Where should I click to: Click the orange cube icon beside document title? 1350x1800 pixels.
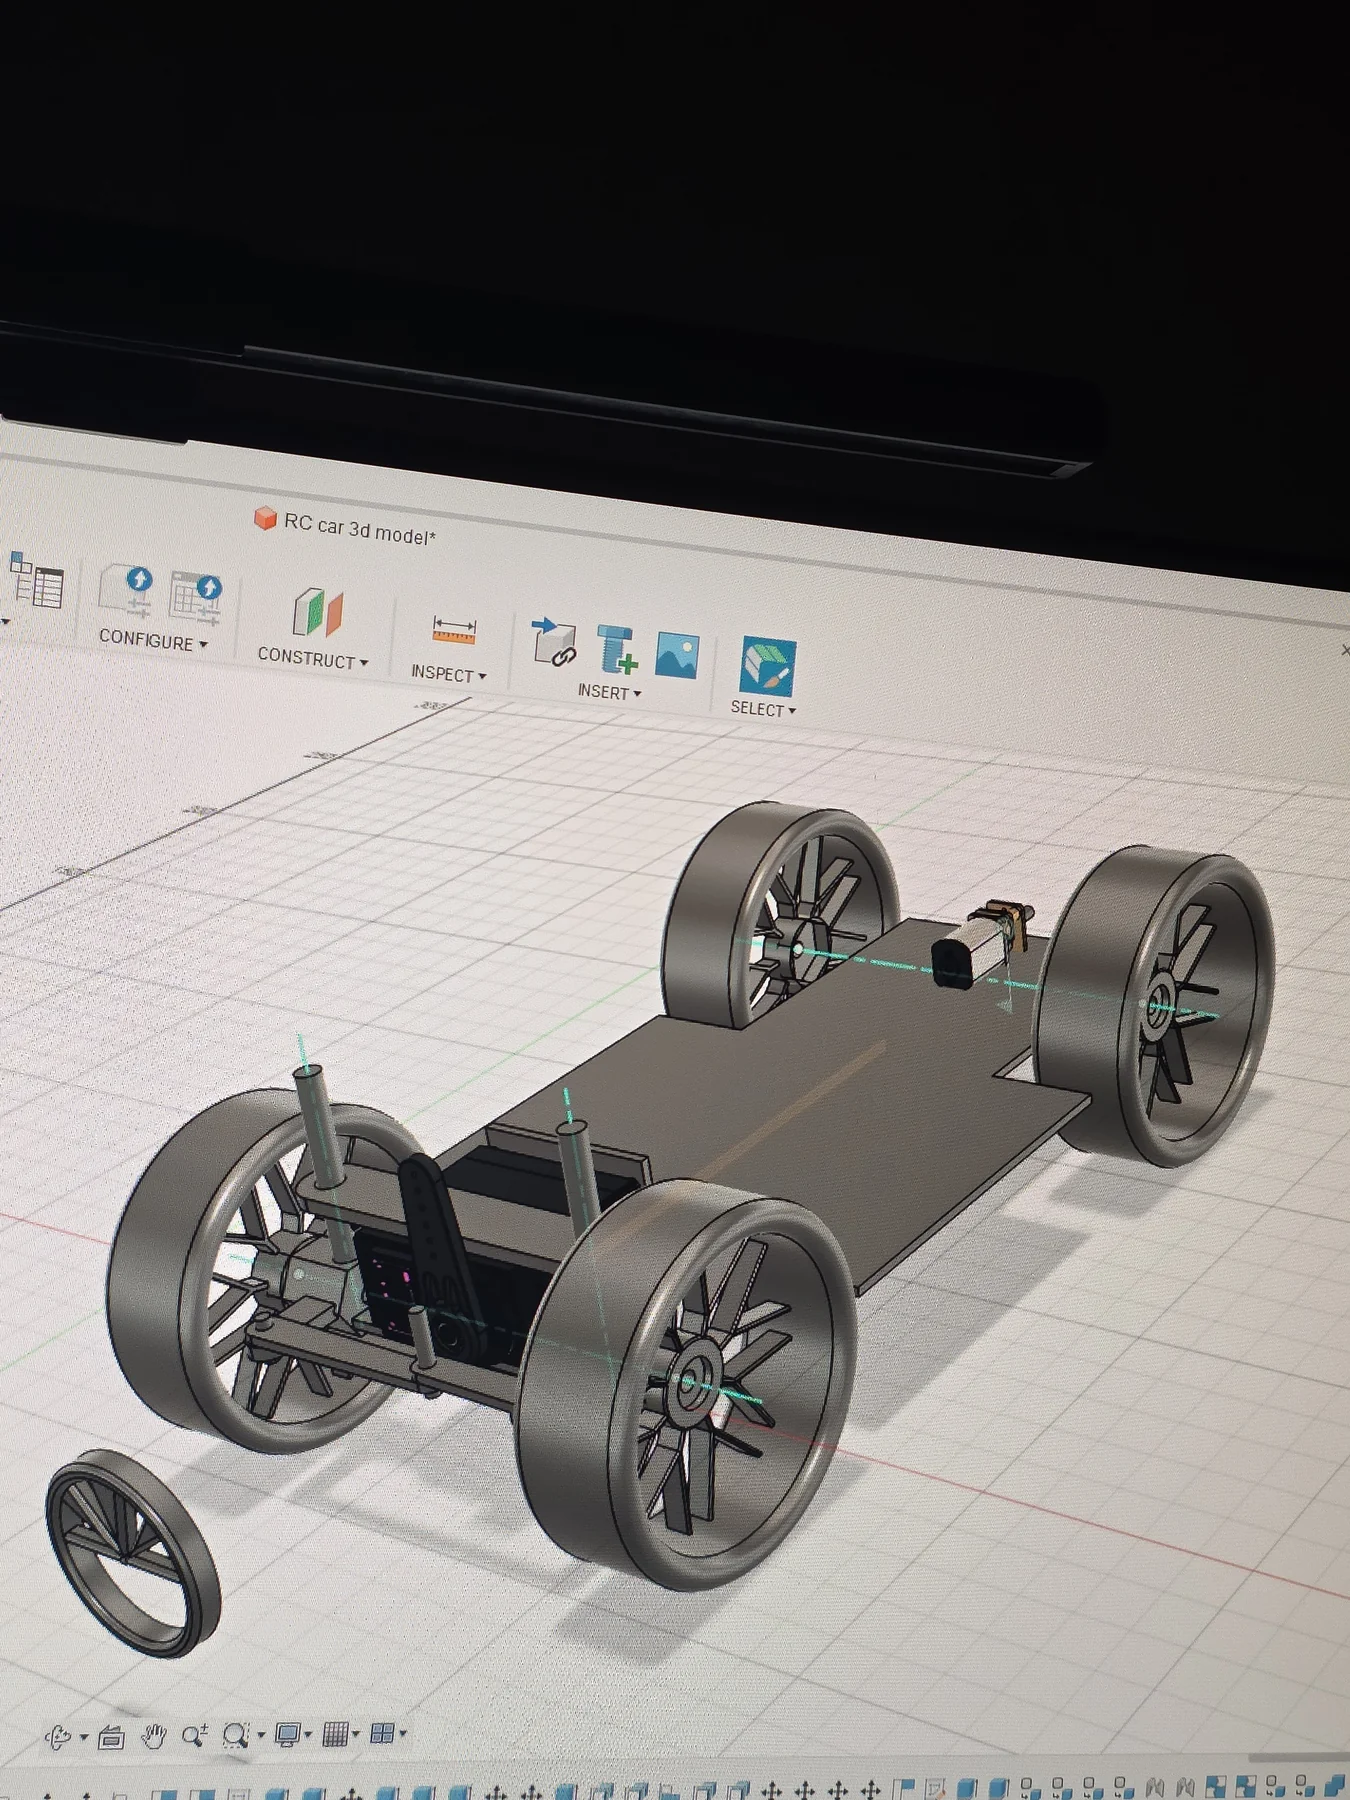(265, 518)
